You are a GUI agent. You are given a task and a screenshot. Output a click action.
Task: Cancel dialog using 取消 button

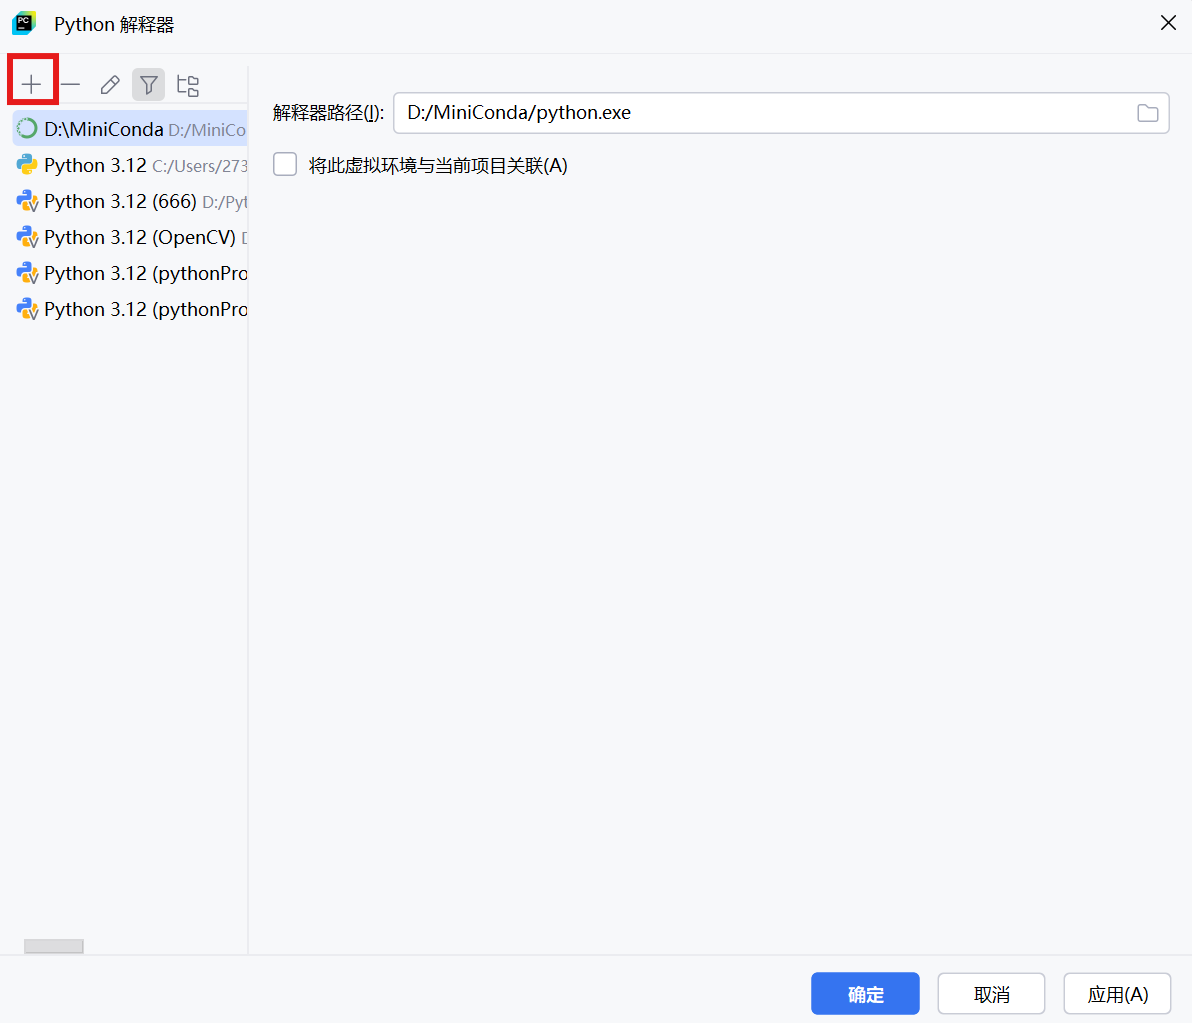point(991,993)
